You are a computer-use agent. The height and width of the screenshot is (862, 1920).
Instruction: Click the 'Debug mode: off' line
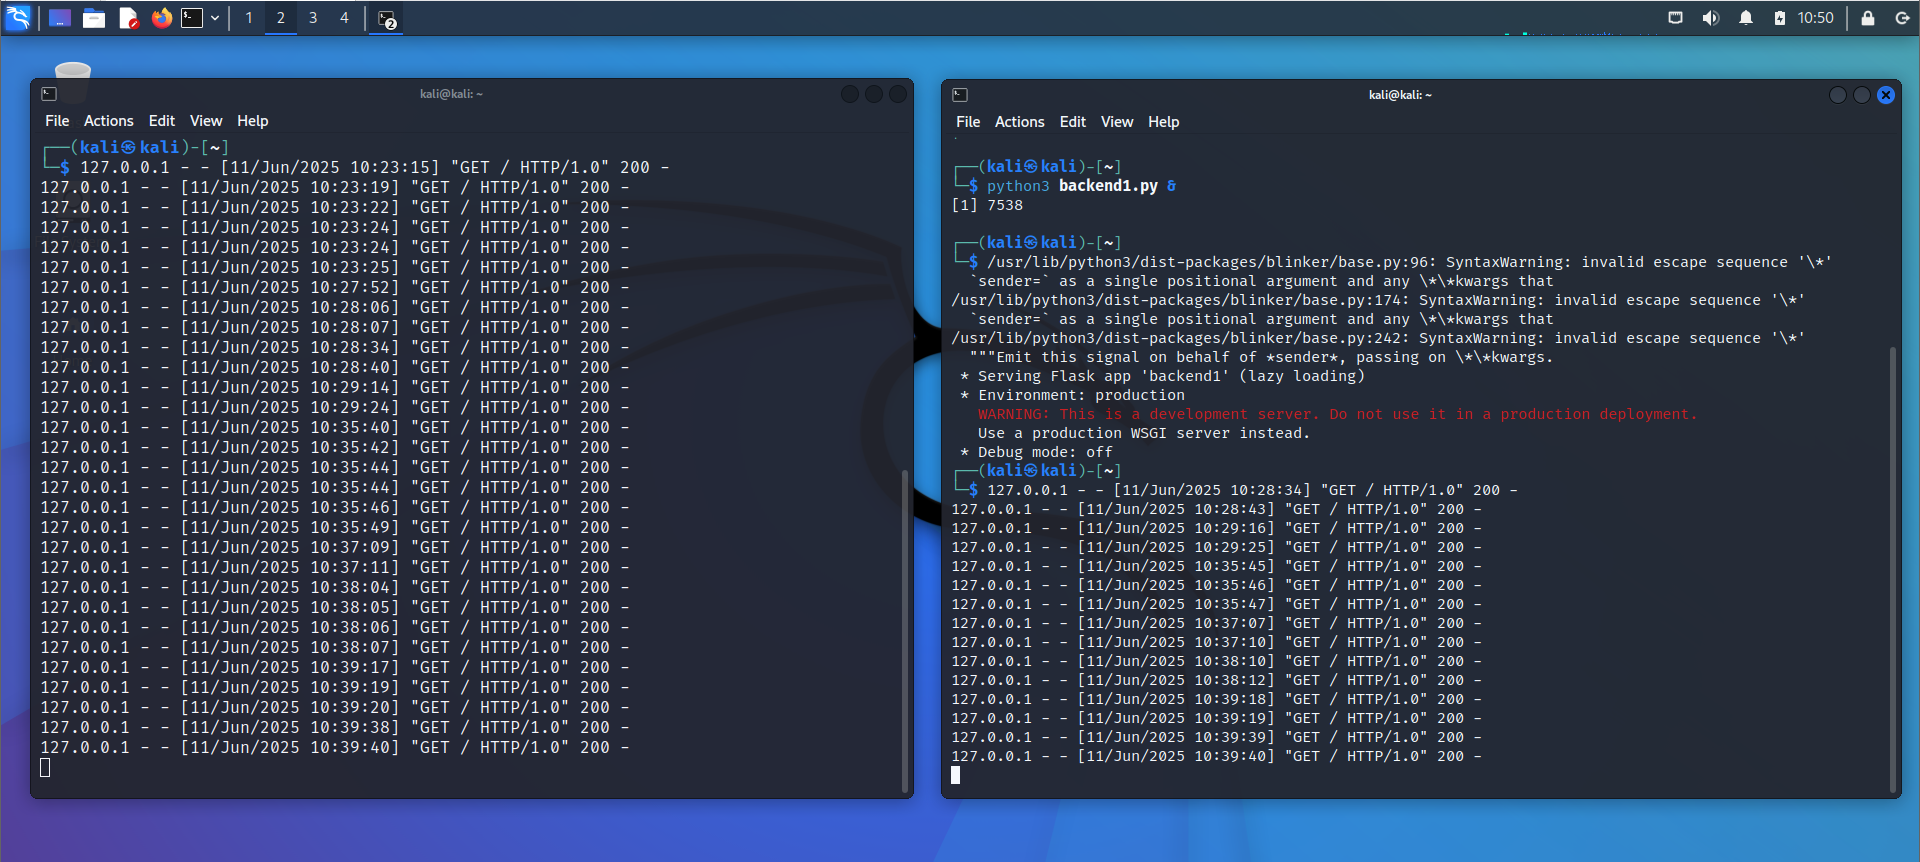pos(1036,452)
